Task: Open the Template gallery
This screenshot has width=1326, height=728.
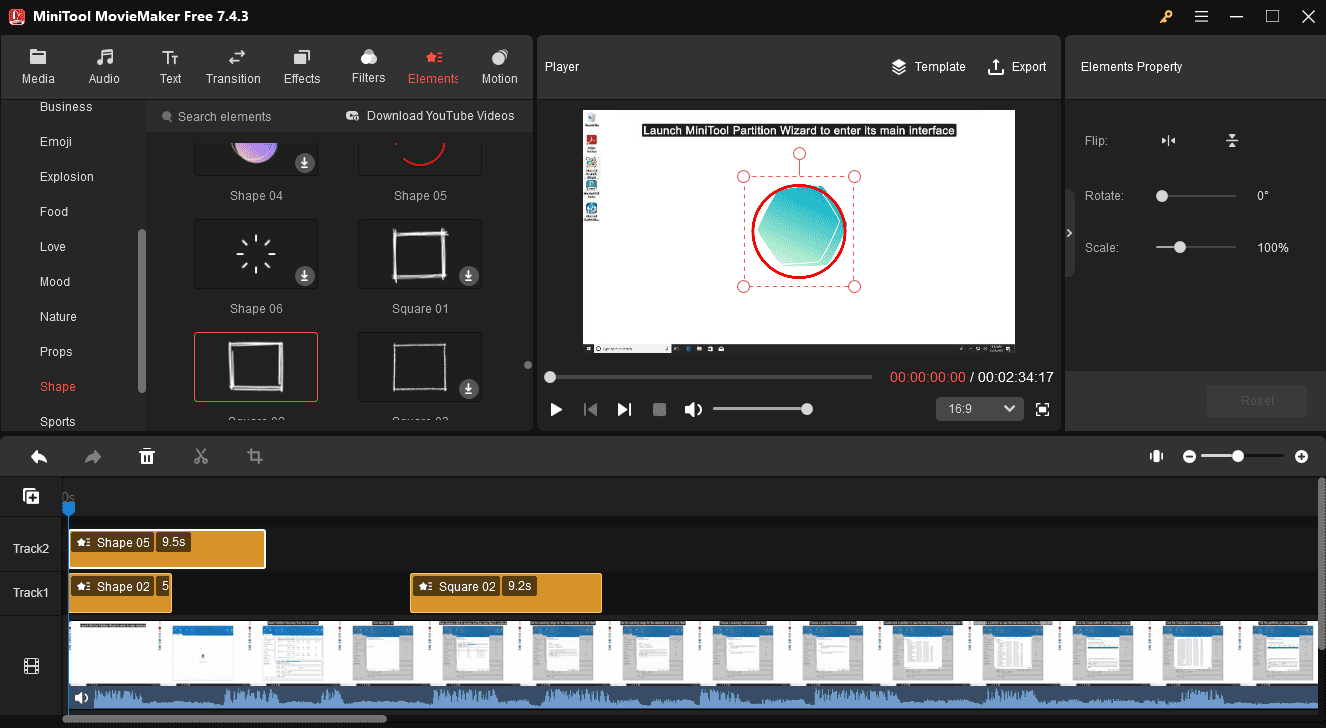Action: pyautogui.click(x=928, y=67)
